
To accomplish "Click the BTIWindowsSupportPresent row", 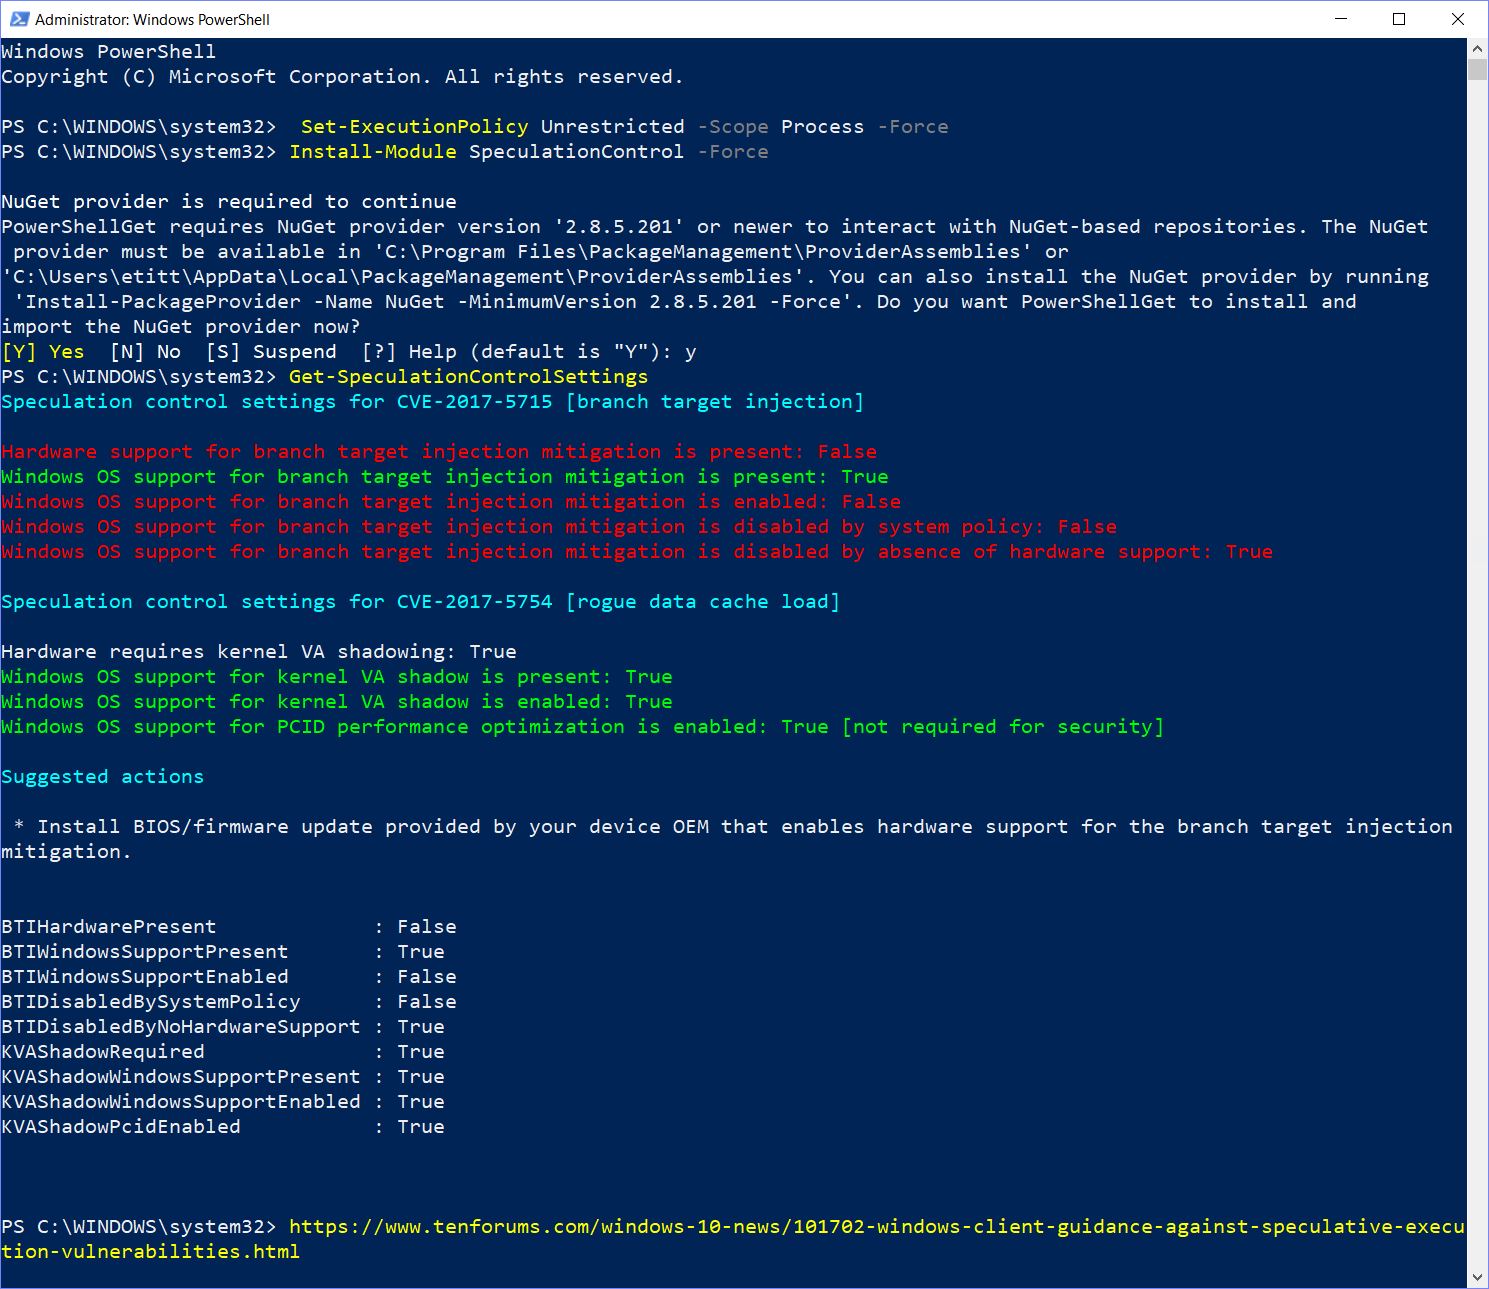I will tap(223, 952).
